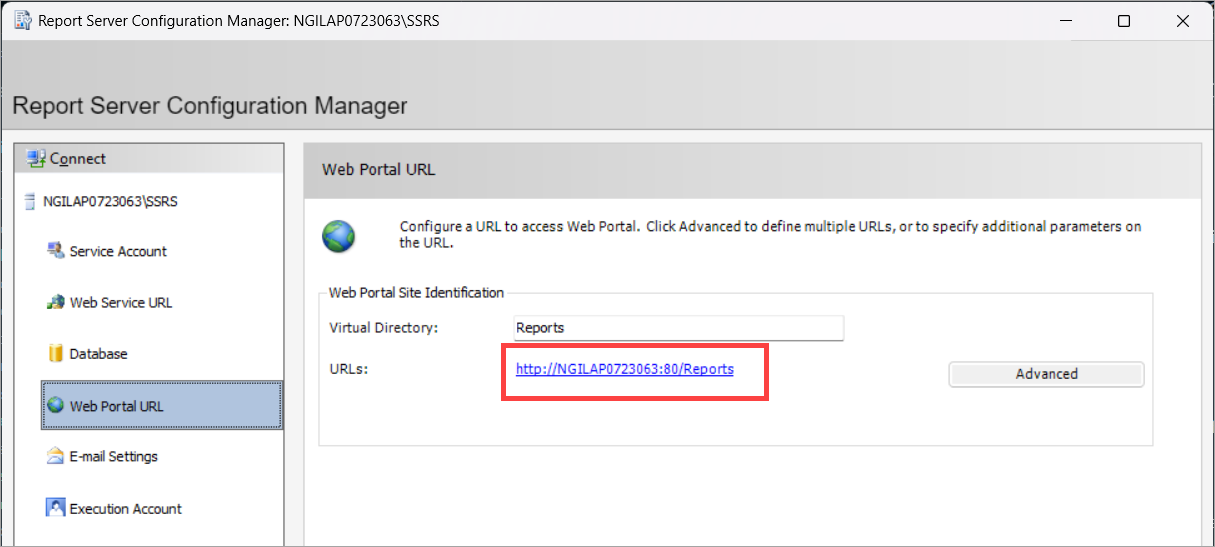Click the Web Portal URL globe icon
Viewport: 1215px width, 547px height.
click(56, 406)
